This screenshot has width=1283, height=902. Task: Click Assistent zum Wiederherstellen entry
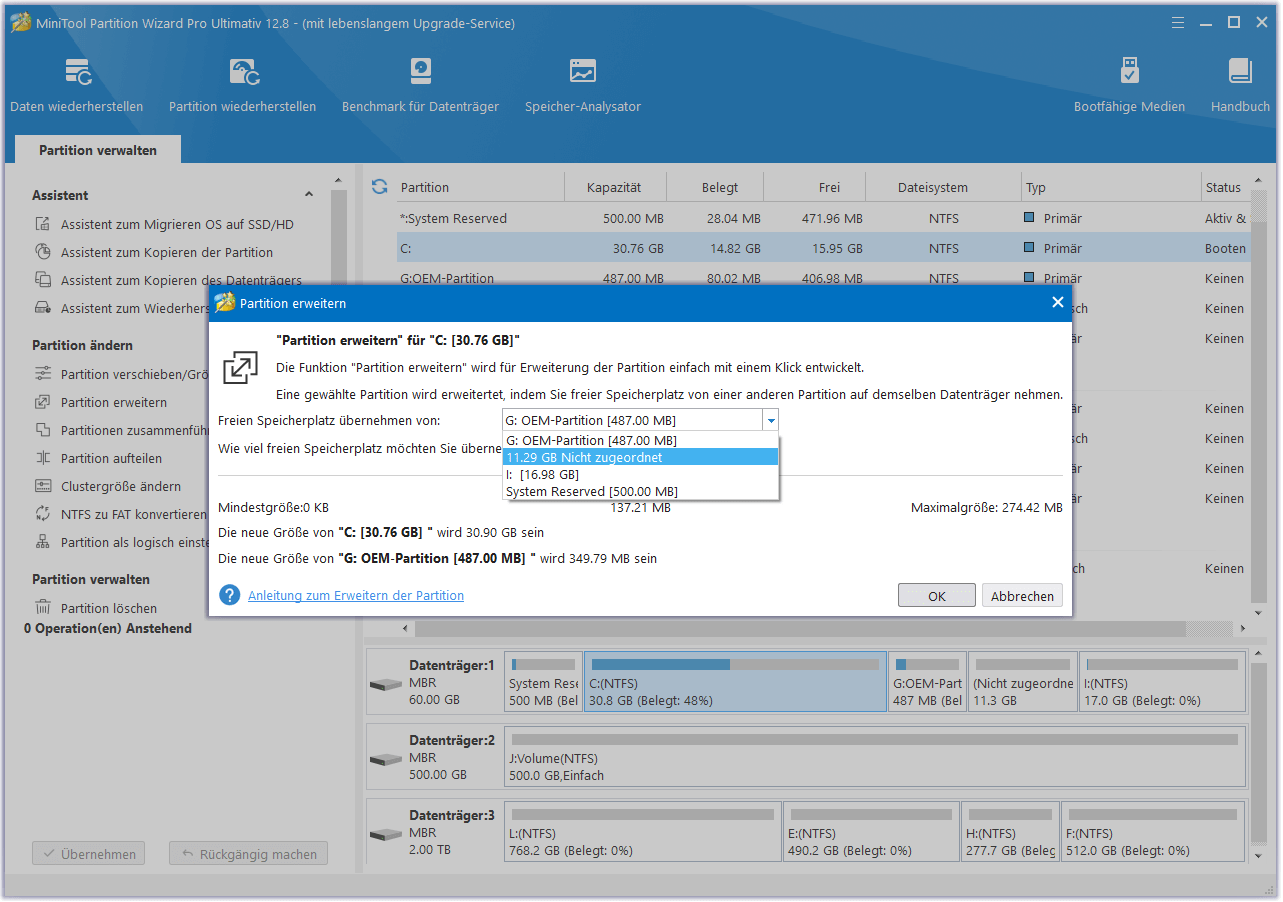(x=122, y=309)
